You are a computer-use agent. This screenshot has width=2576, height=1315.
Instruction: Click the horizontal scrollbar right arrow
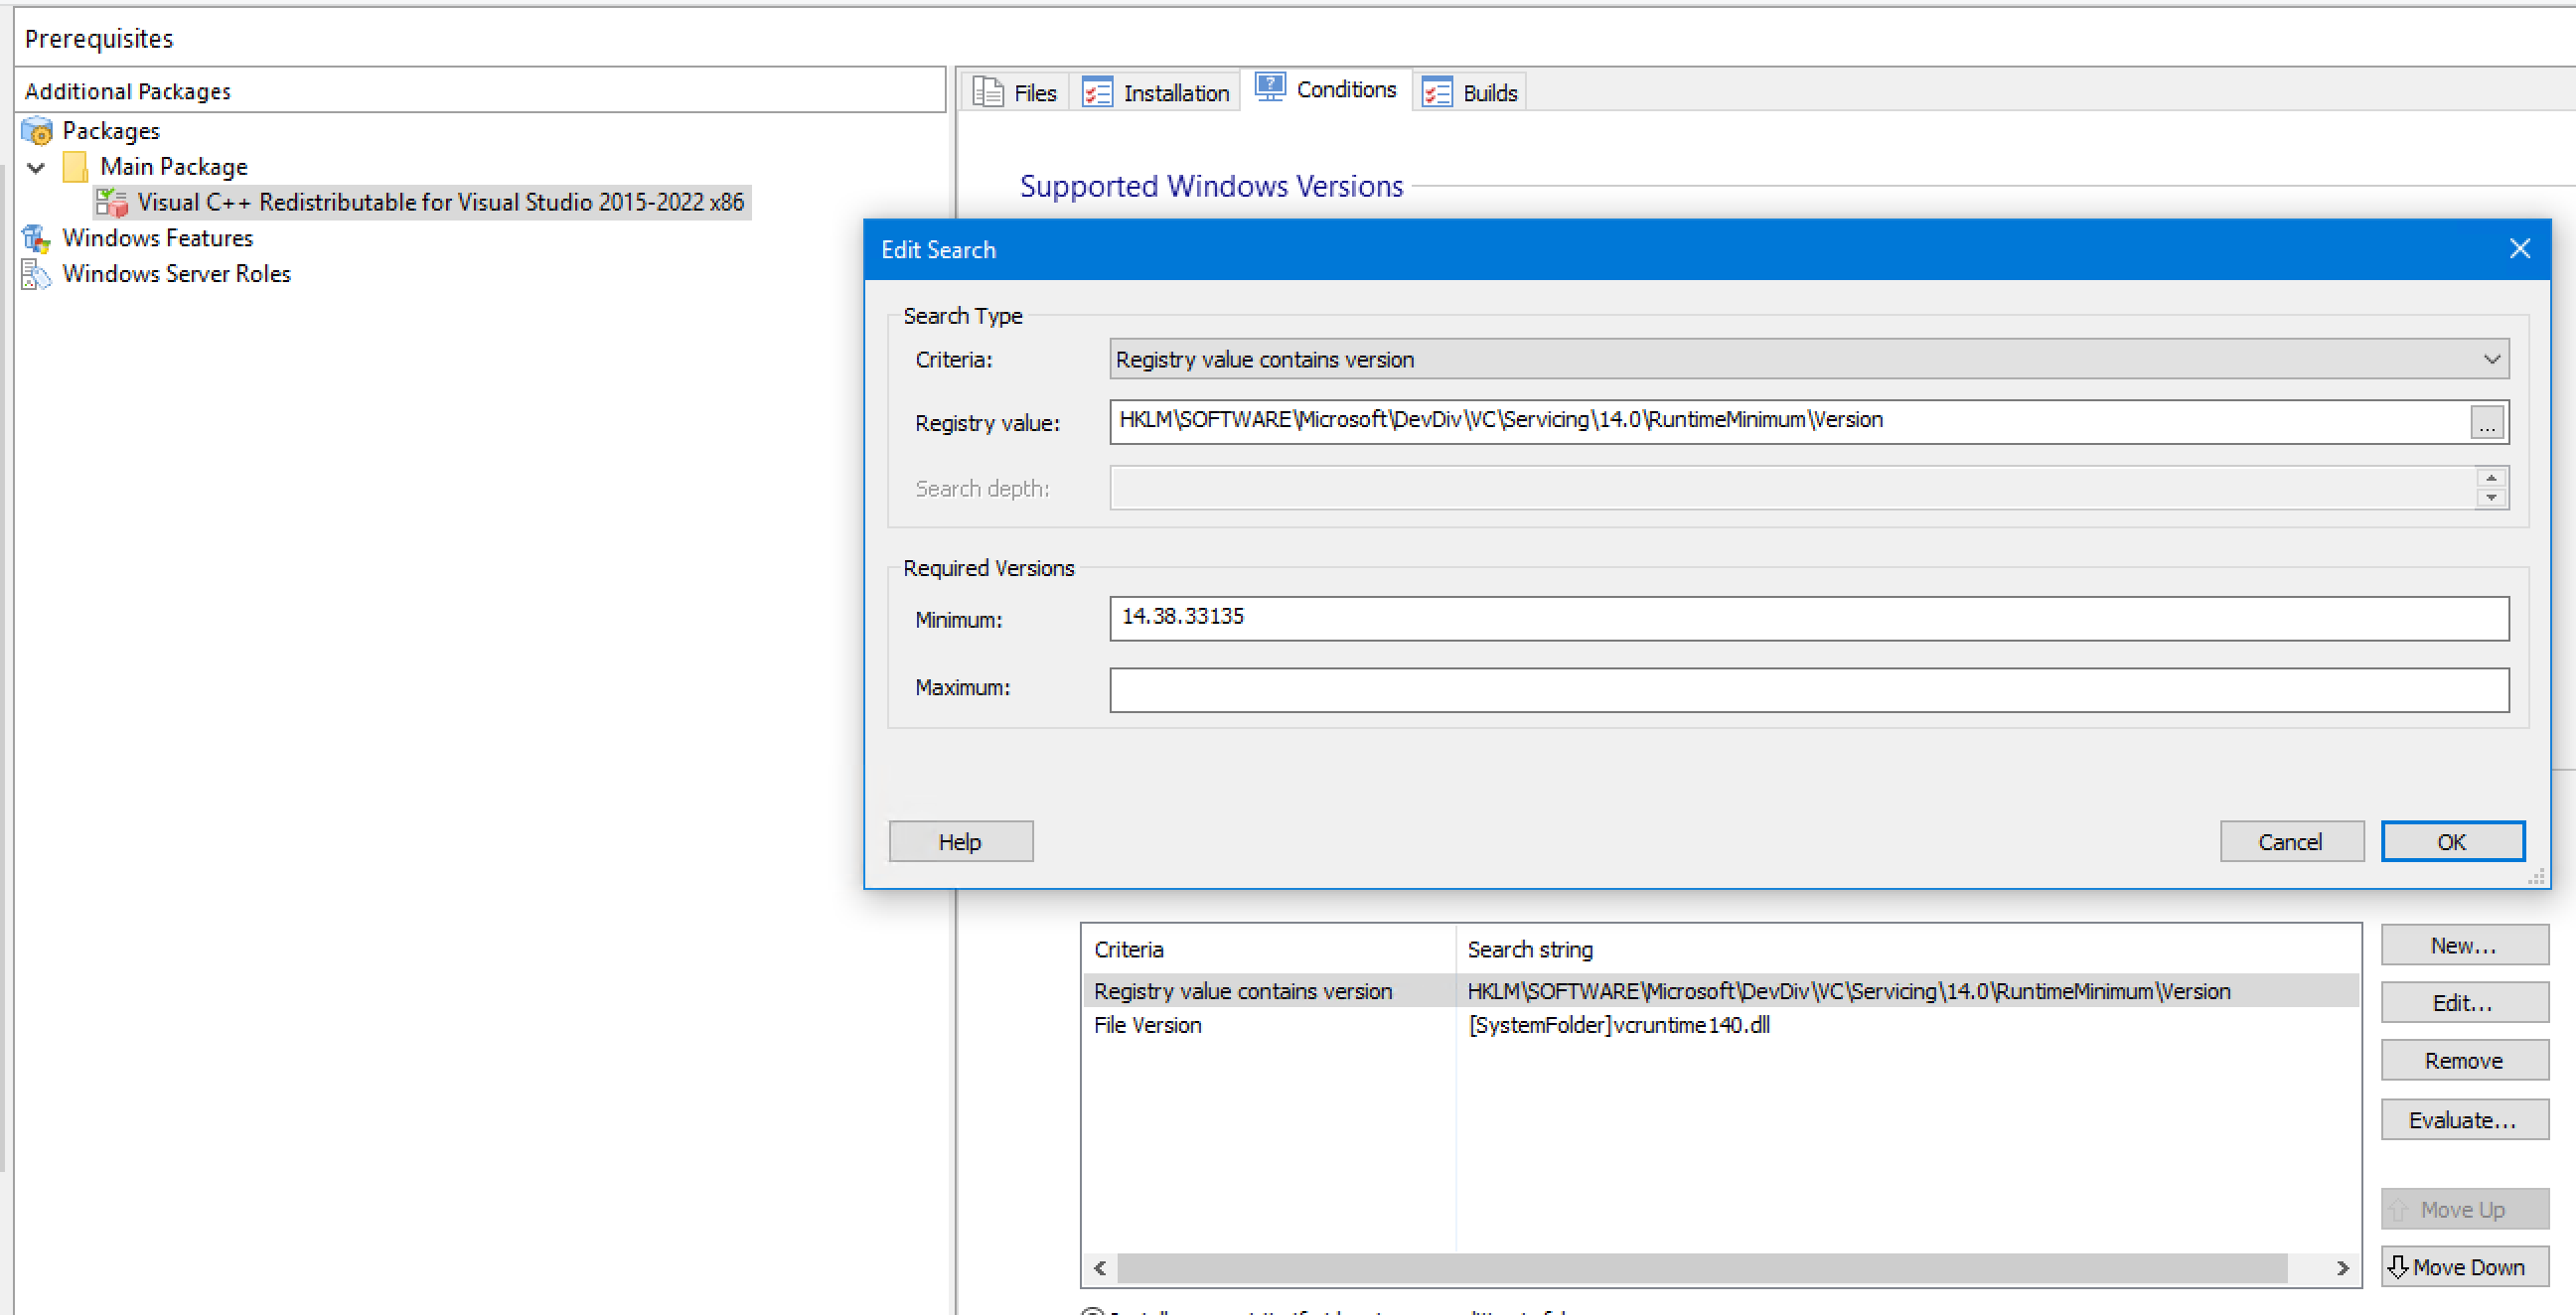click(2342, 1268)
